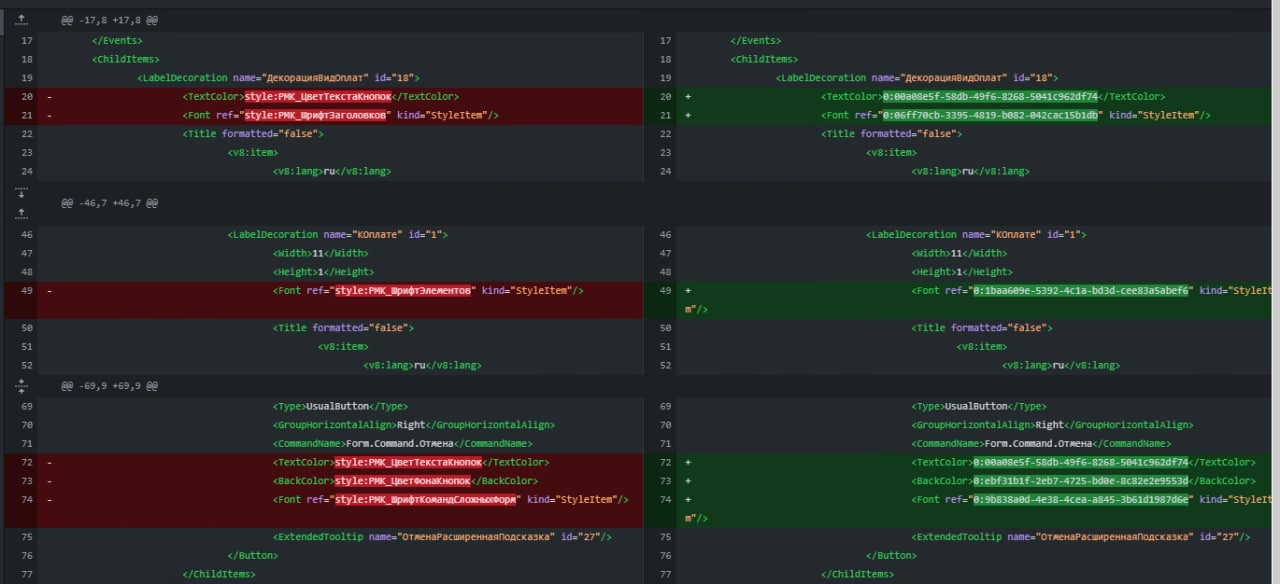Screen dimensions: 1280x584
Task: Click the @@ -17,8 +17,8 @@ hunk header
Action: (x=109, y=20)
